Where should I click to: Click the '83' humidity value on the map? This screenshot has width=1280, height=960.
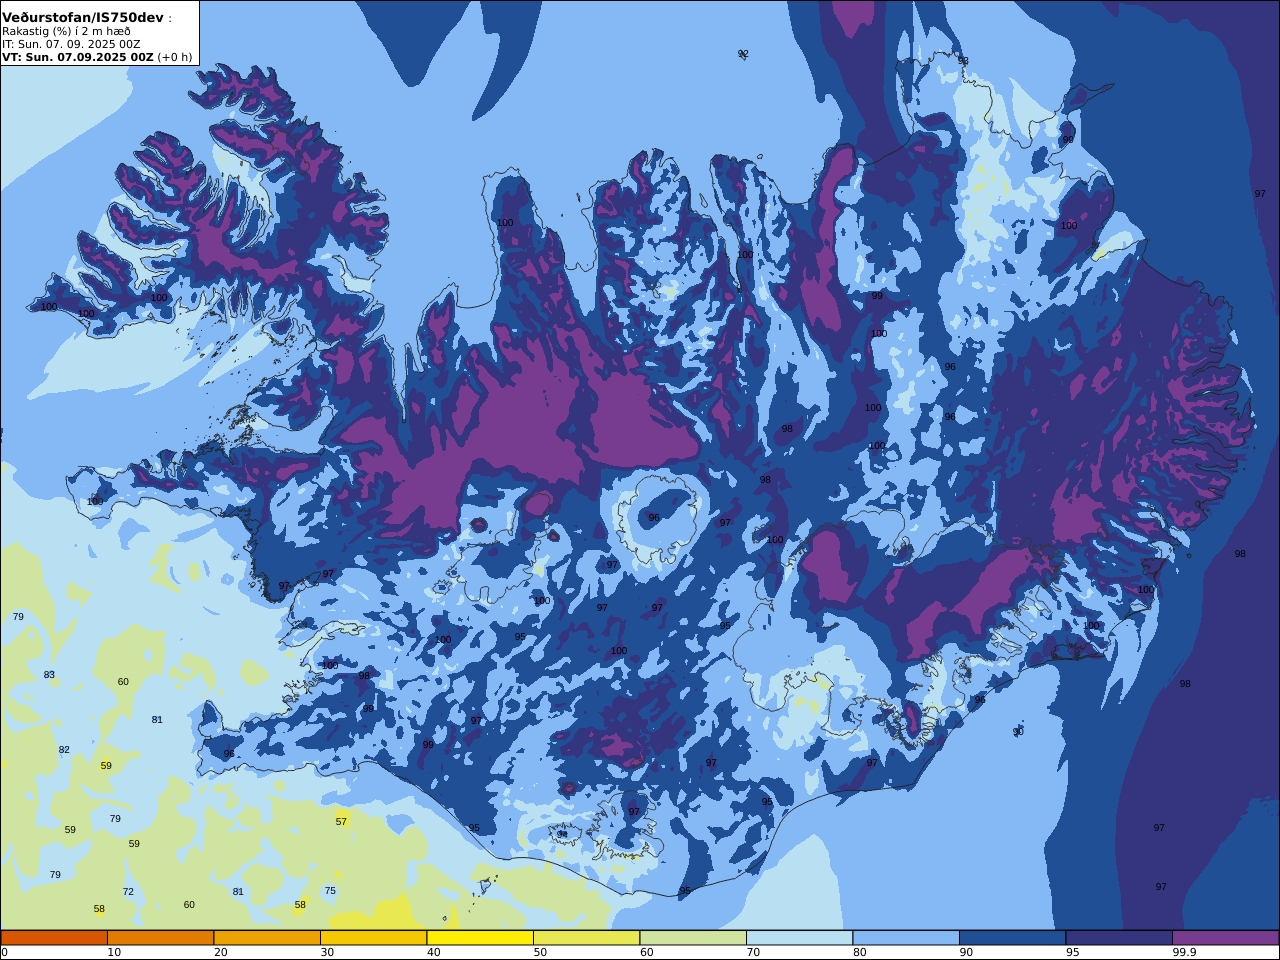coord(49,675)
